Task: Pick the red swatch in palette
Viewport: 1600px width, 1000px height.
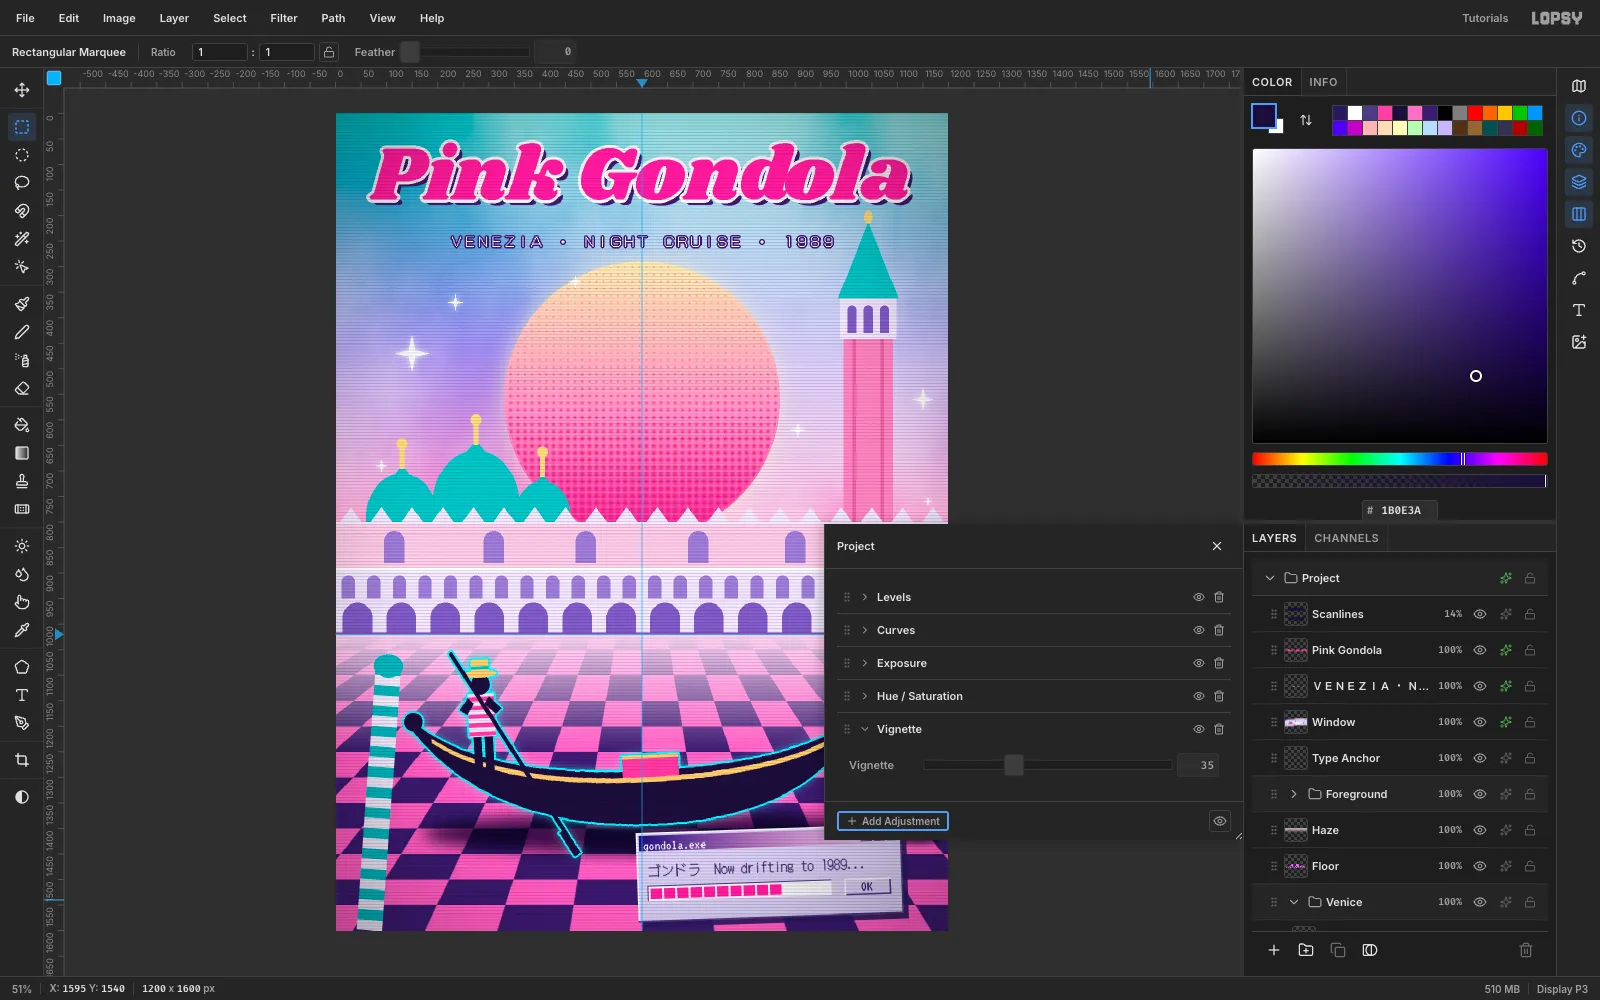Action: tap(1475, 113)
